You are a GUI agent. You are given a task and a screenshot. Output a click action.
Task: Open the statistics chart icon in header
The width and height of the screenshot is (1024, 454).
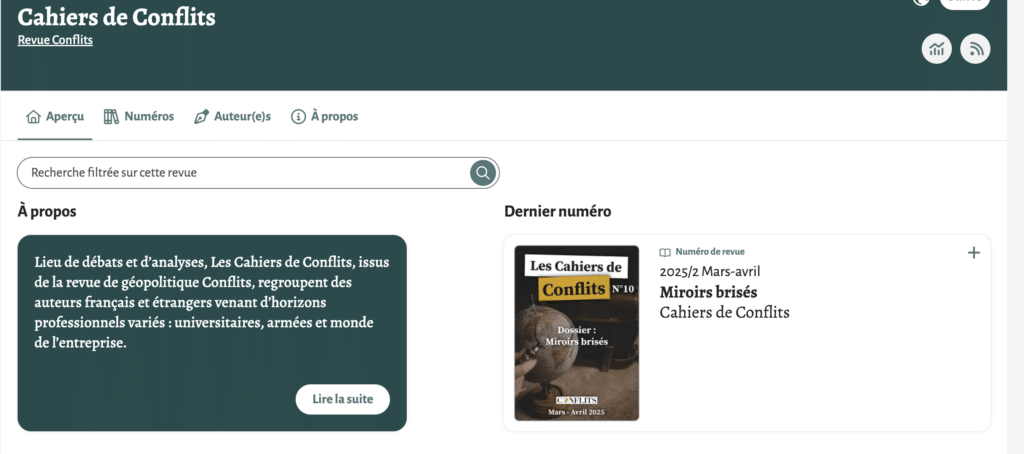click(x=936, y=49)
